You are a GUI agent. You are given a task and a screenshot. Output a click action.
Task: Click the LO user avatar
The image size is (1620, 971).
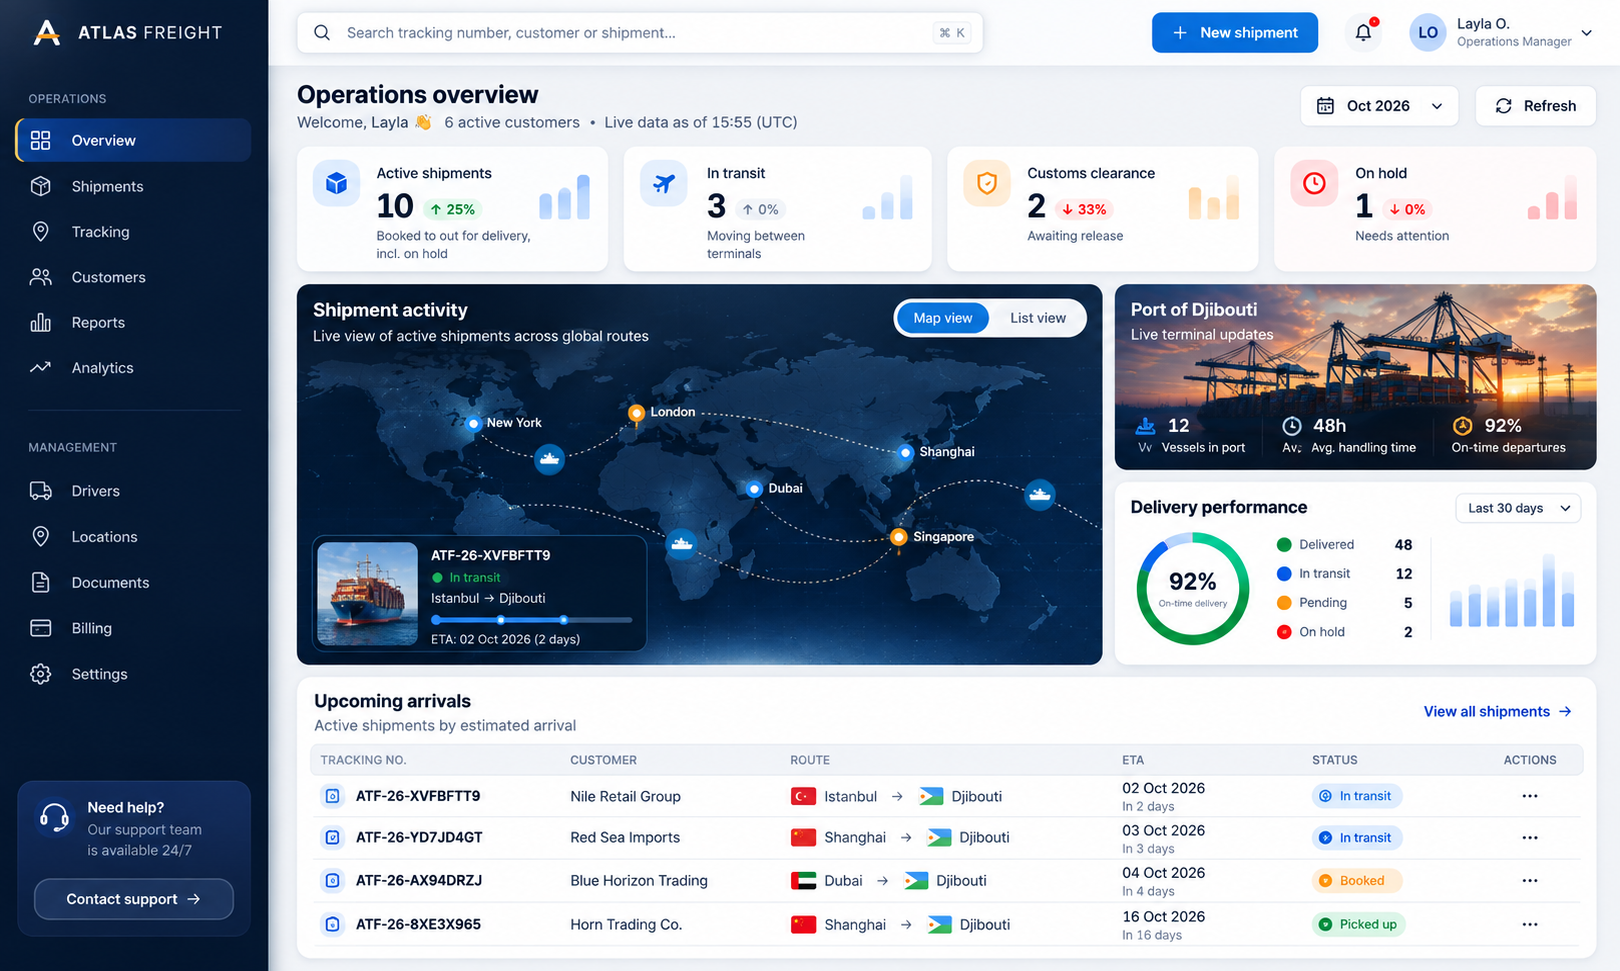(x=1428, y=33)
